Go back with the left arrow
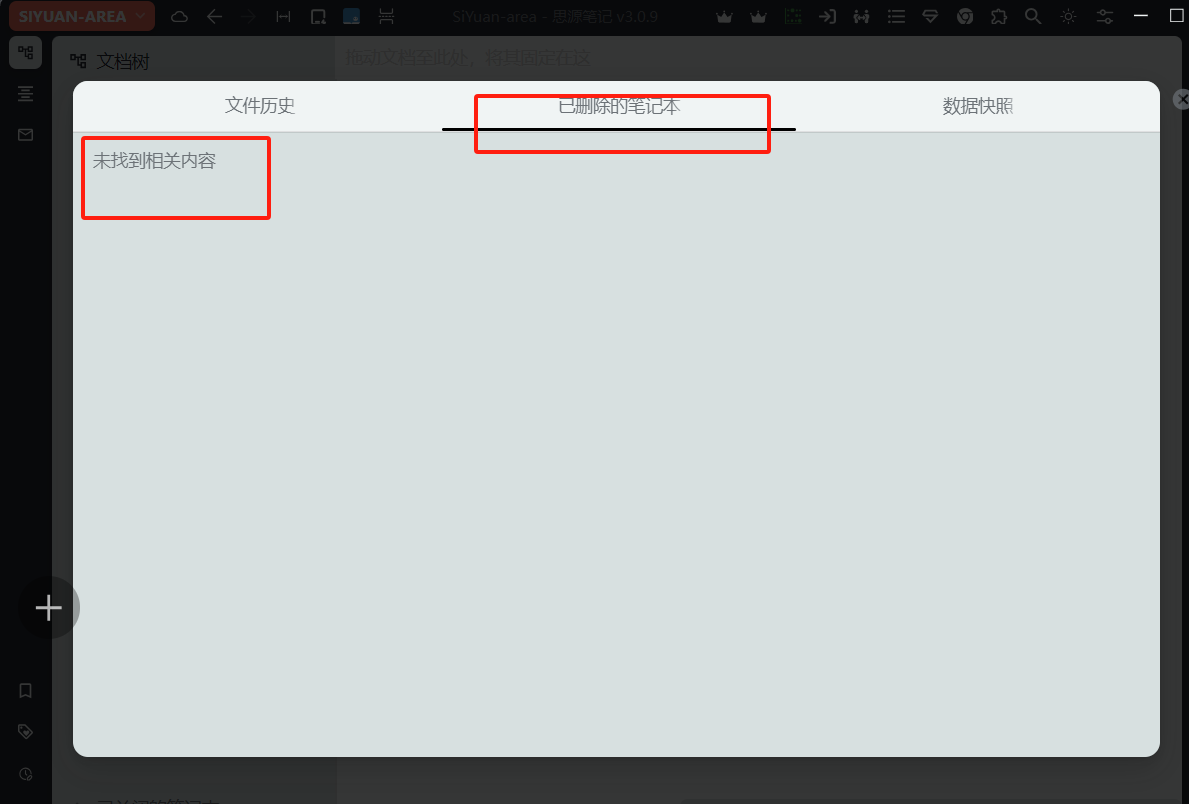Viewport: 1189px width, 804px height. 215,17
